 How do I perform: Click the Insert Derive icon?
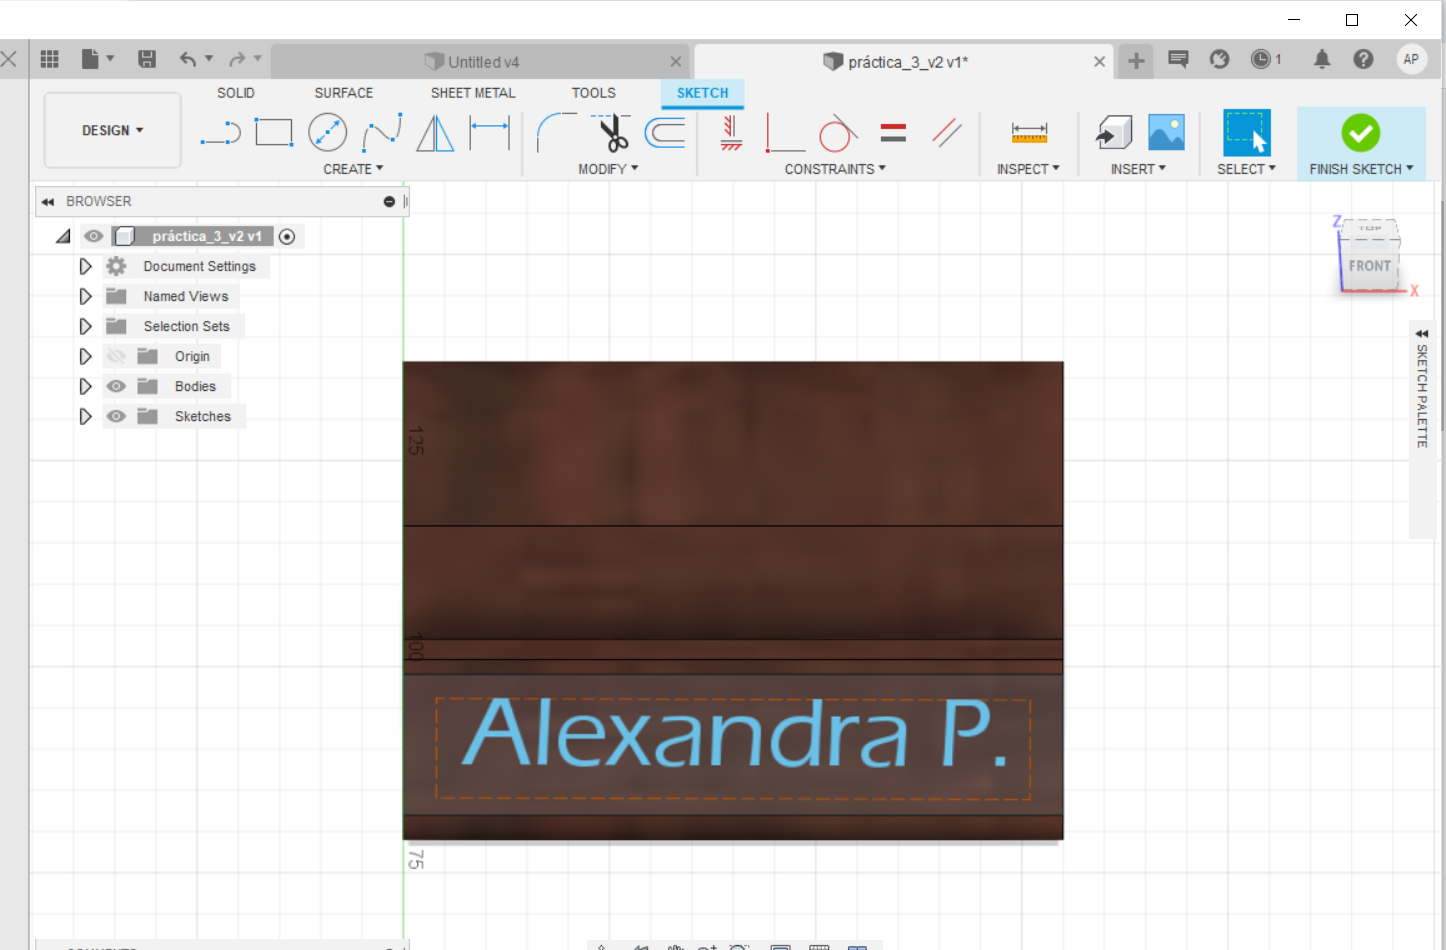(x=1113, y=132)
